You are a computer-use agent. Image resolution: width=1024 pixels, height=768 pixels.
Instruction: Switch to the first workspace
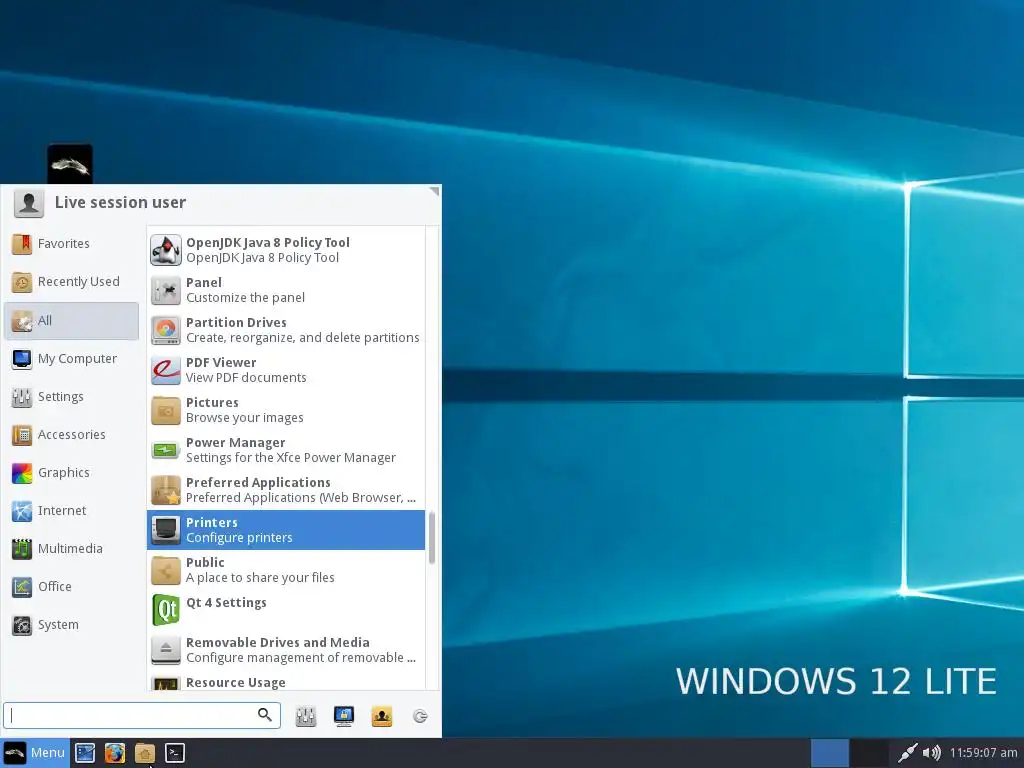click(x=829, y=753)
